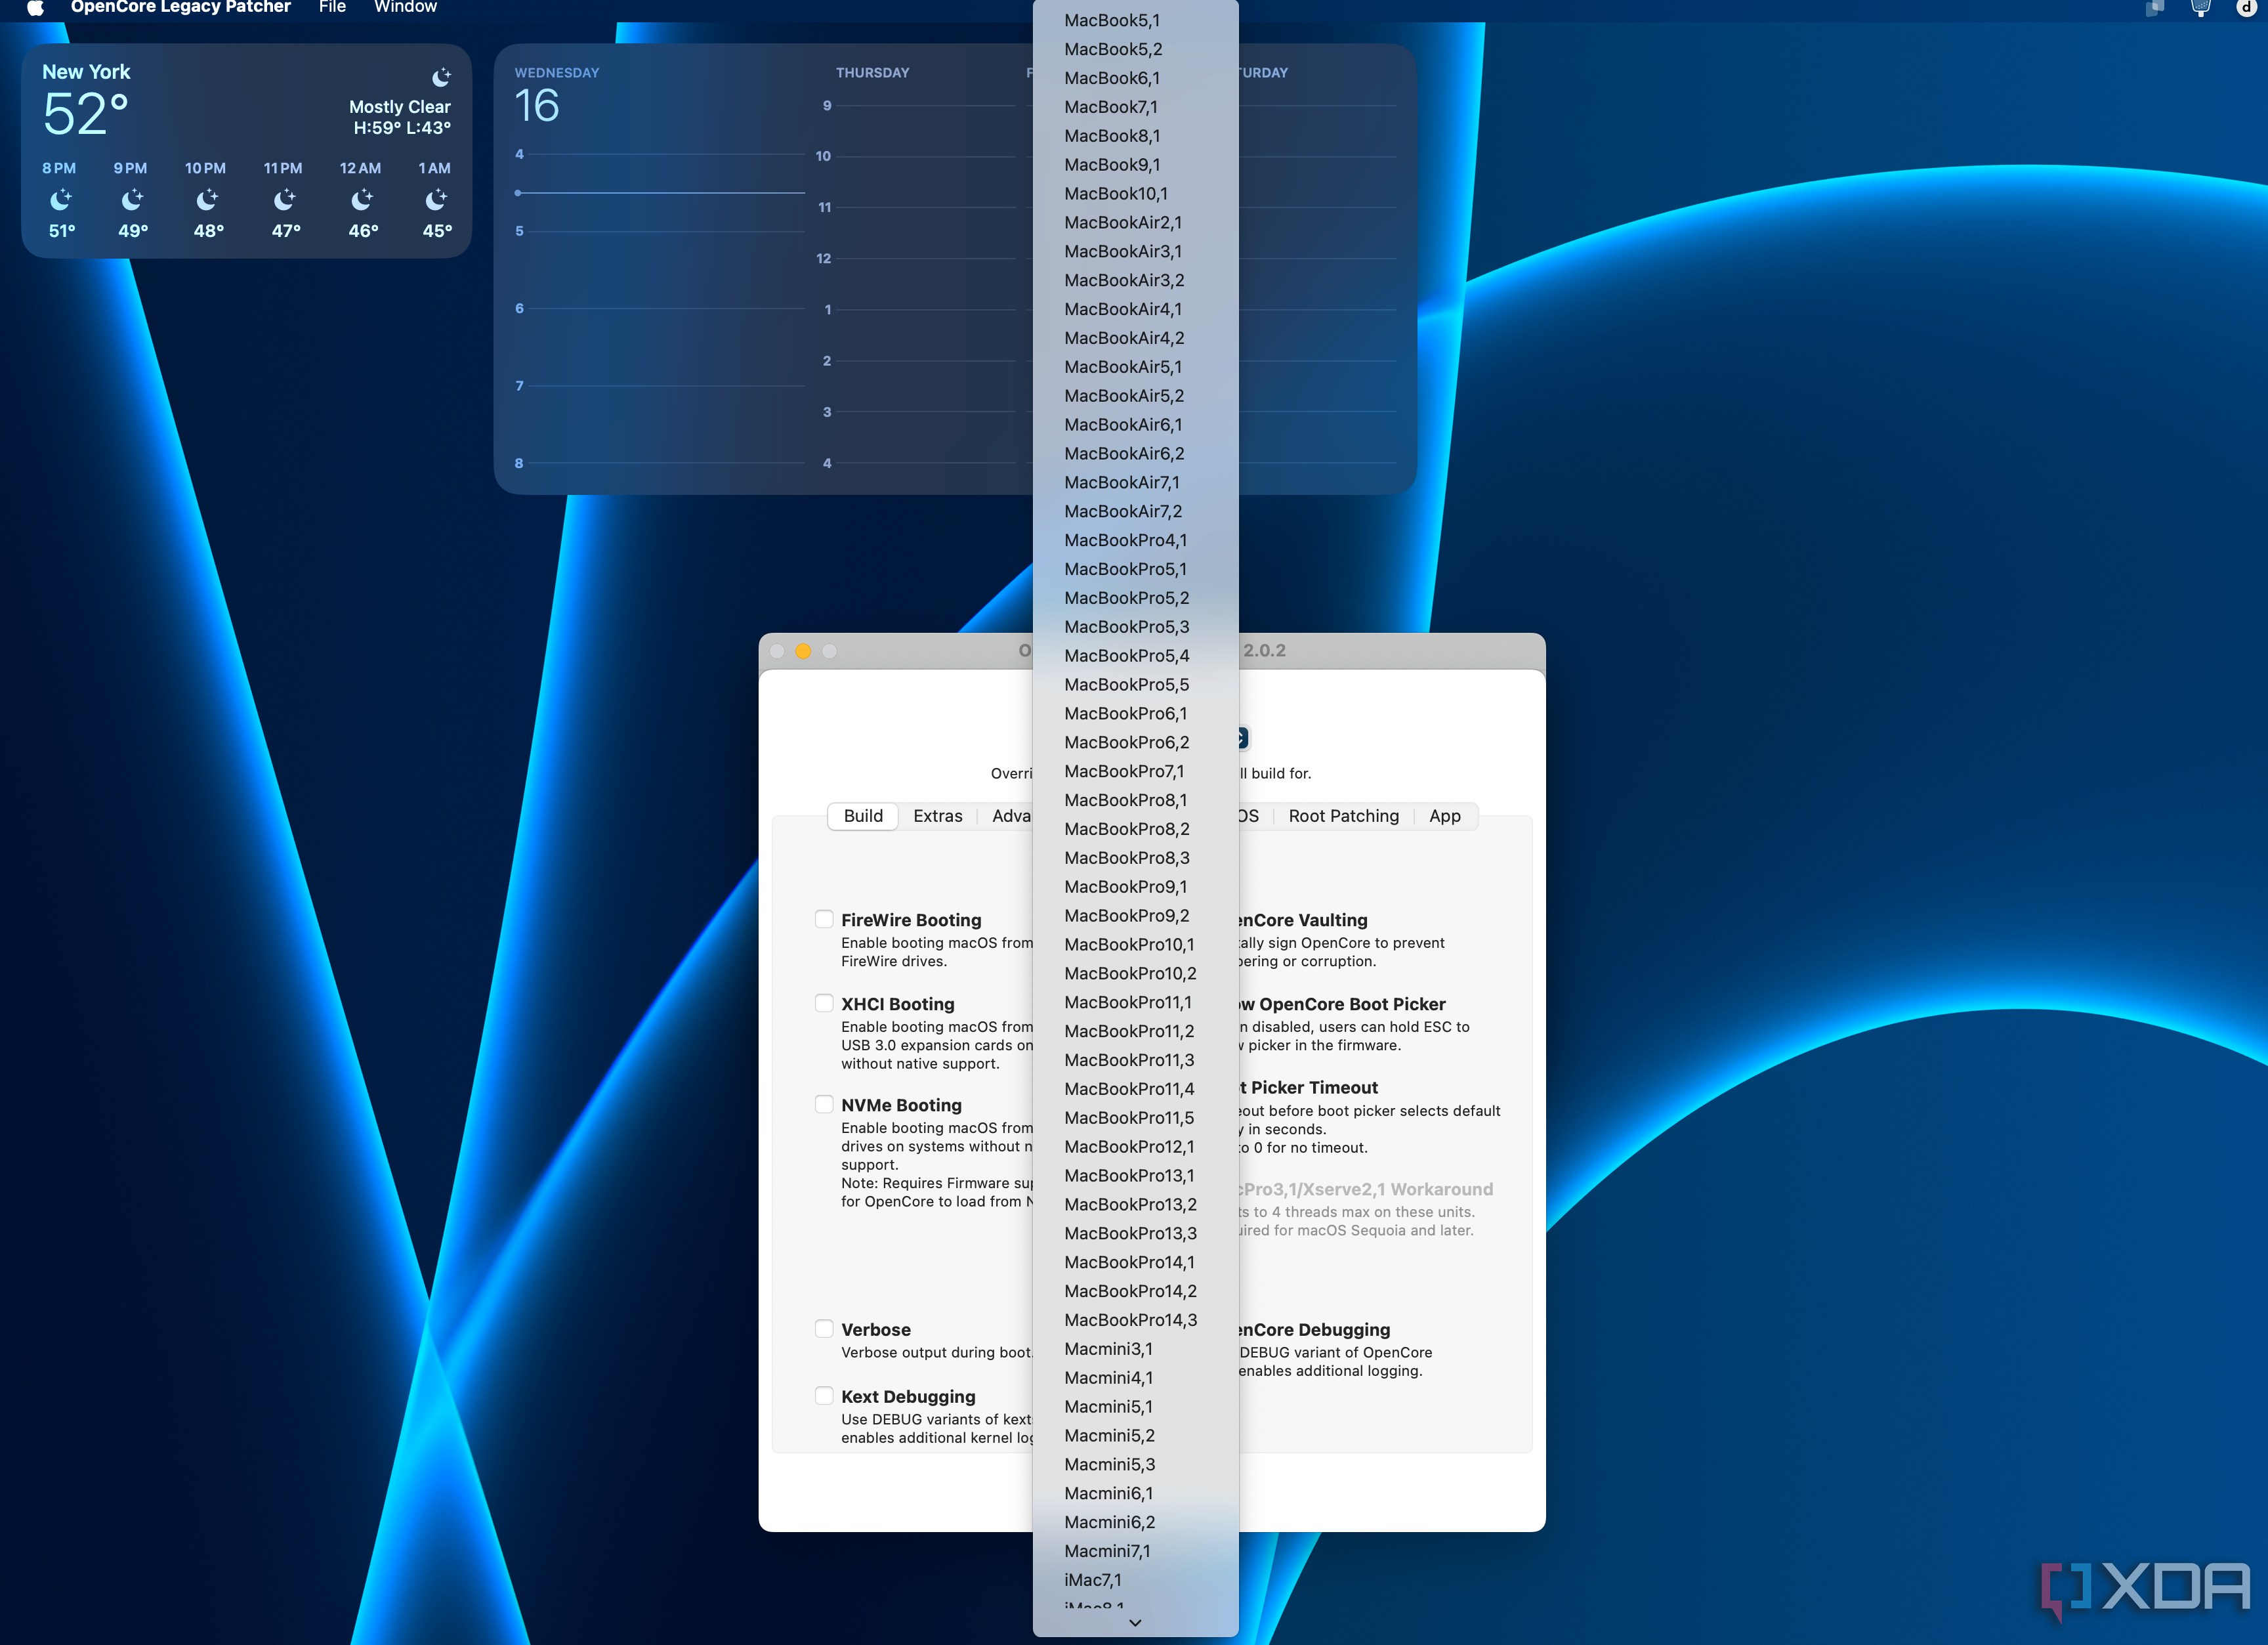
Task: Select Macmini7,1 from the model list
Action: (1135, 1551)
